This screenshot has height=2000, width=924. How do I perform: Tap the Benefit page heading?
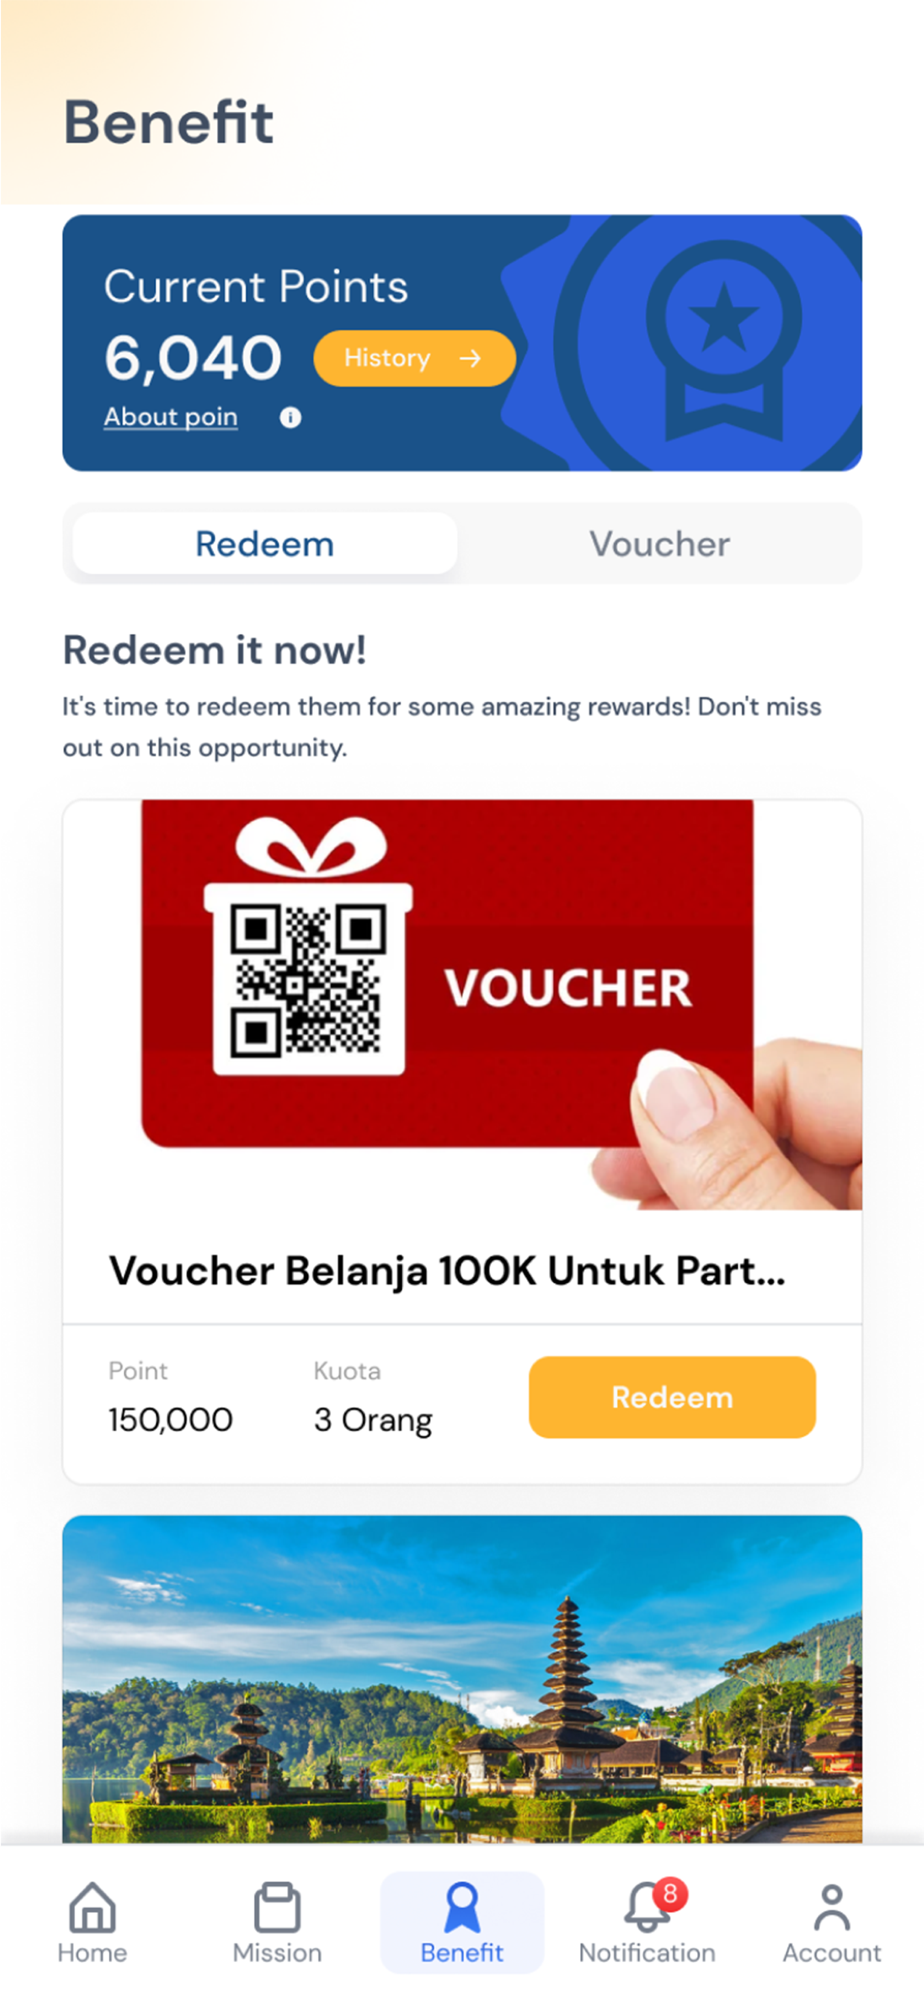(x=169, y=122)
